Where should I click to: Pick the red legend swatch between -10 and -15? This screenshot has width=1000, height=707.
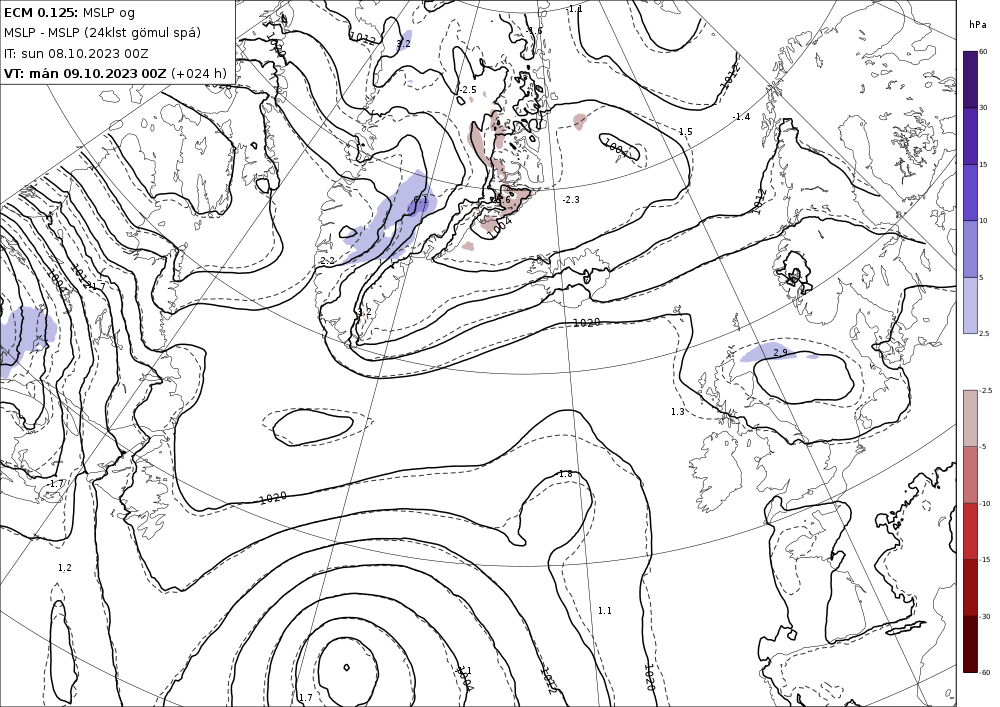coord(970,531)
